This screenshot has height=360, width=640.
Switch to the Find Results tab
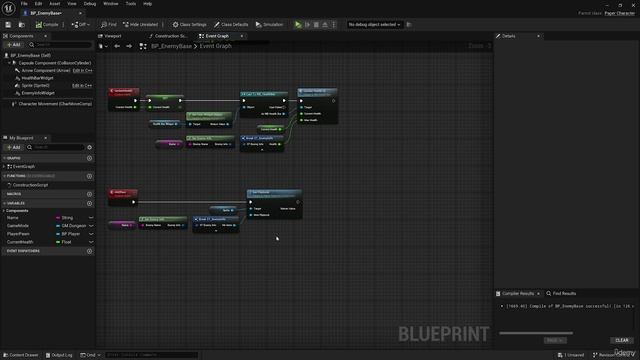click(561, 294)
